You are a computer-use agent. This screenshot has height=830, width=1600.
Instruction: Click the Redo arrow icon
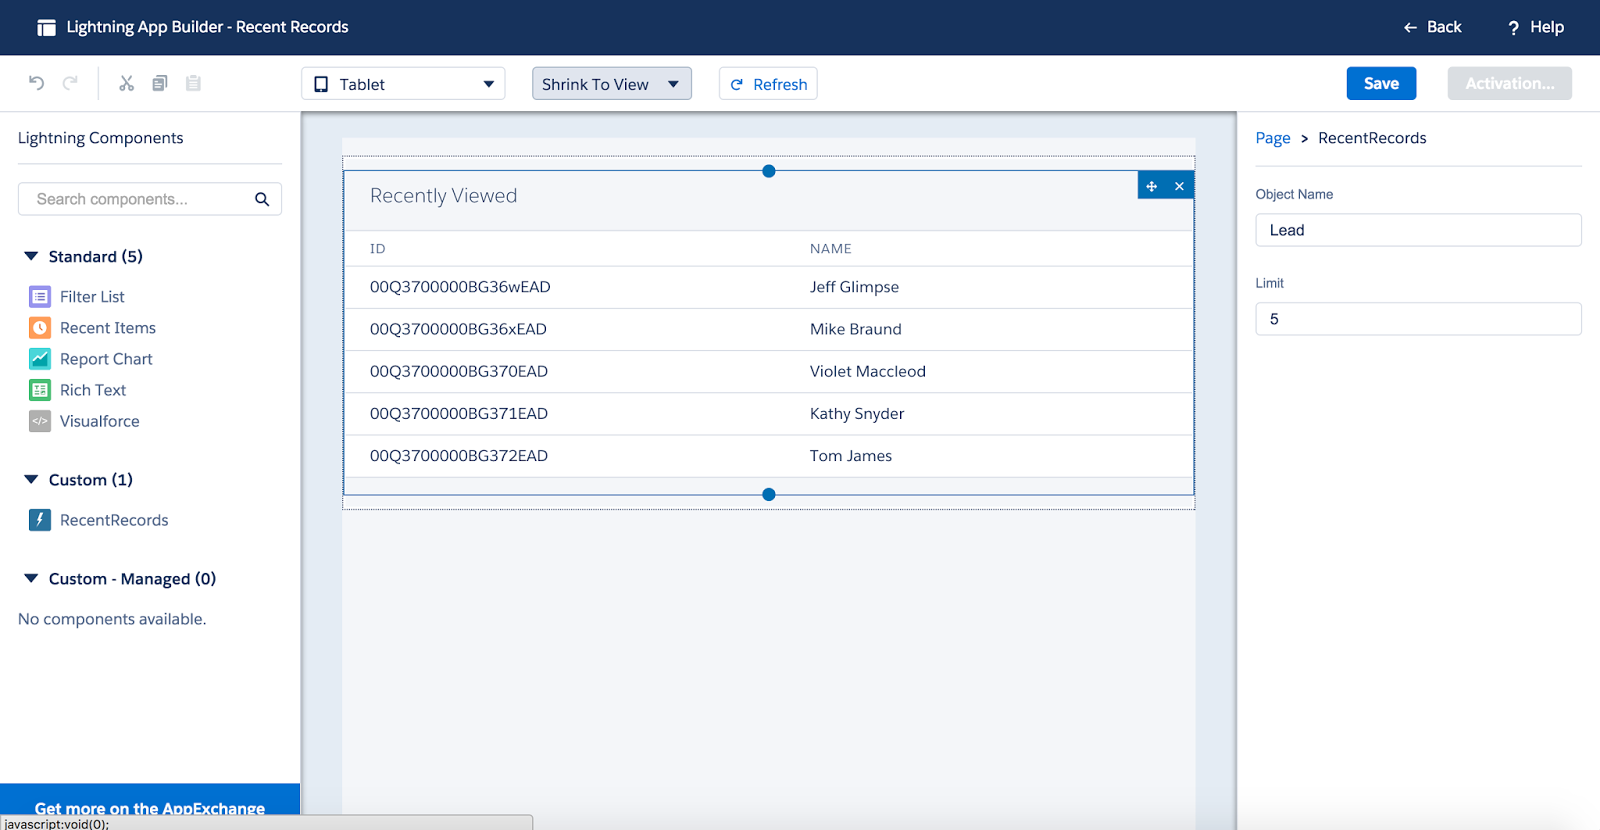tap(70, 83)
